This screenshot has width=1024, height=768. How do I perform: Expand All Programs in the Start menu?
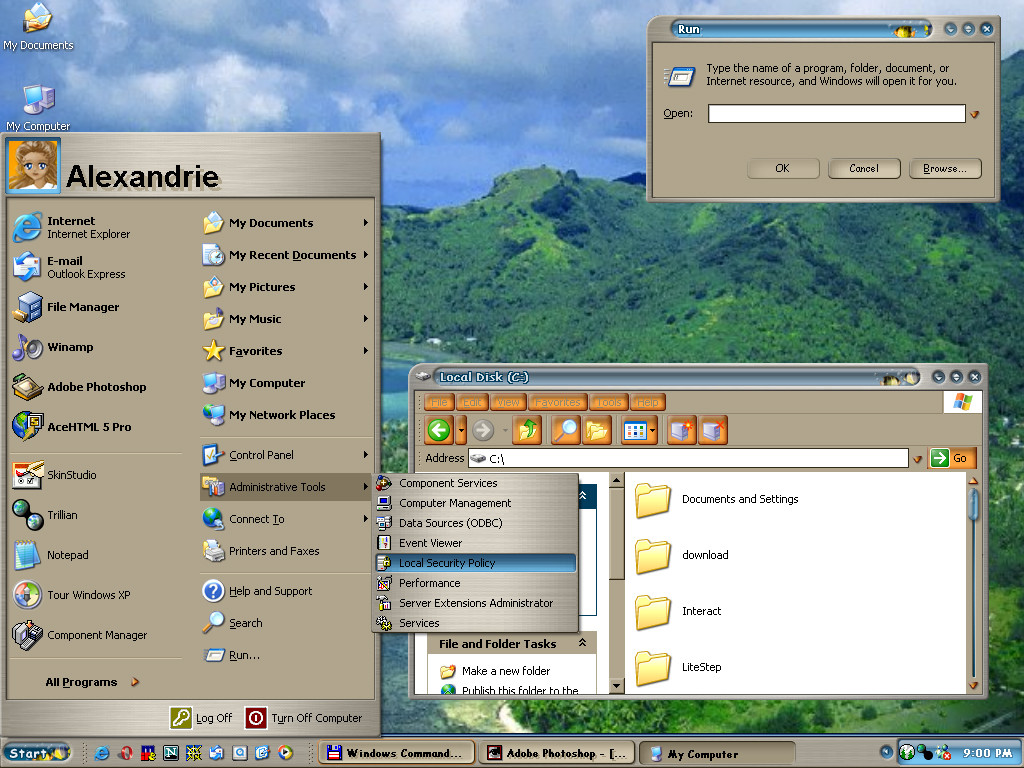[x=92, y=682]
